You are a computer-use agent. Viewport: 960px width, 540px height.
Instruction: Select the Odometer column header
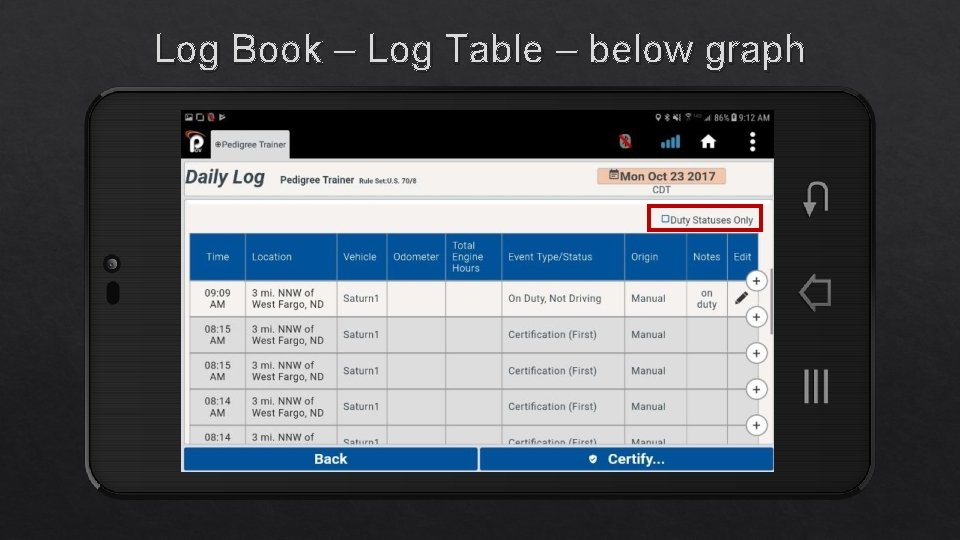(416, 257)
